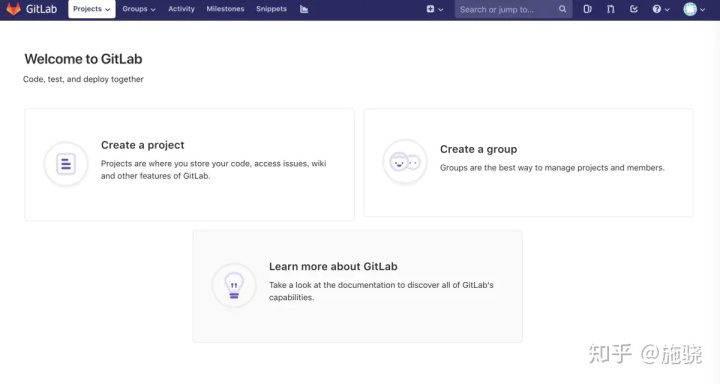The image size is (720, 384).
Task: Open the merge requests icon
Action: point(610,9)
